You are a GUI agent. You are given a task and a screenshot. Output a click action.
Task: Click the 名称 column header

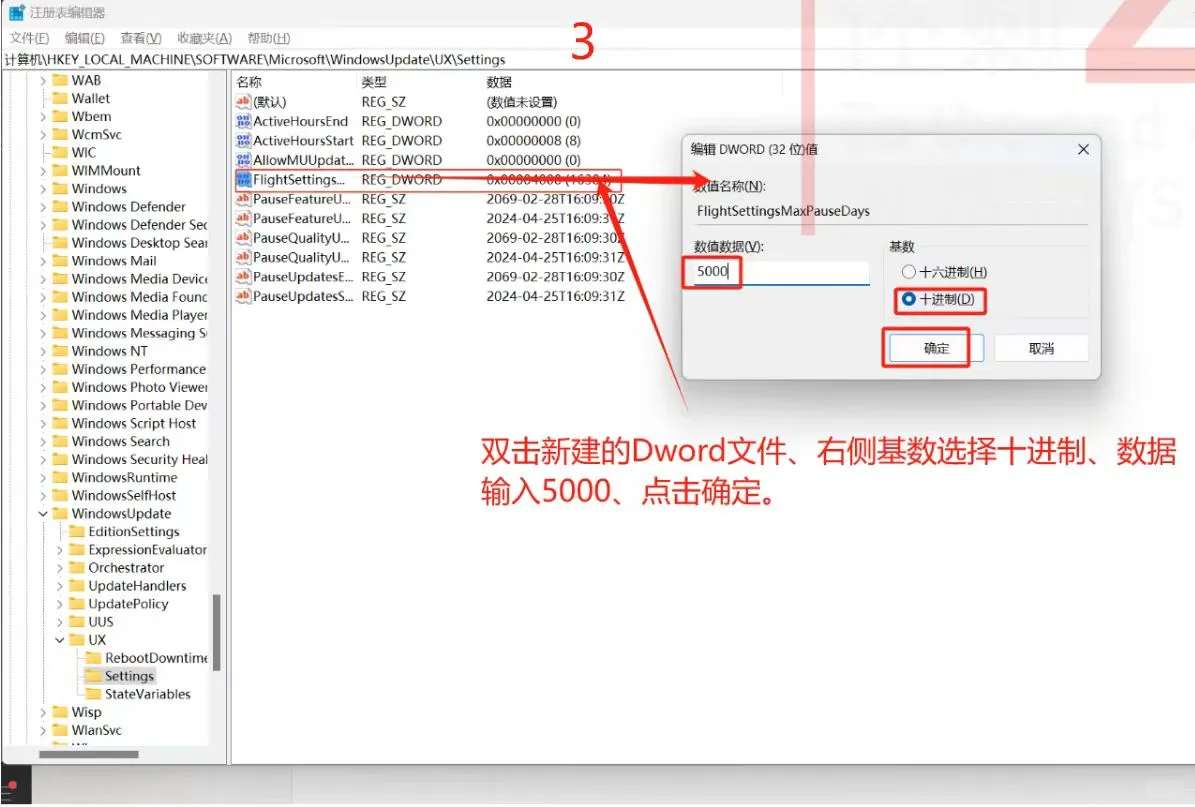tap(249, 82)
